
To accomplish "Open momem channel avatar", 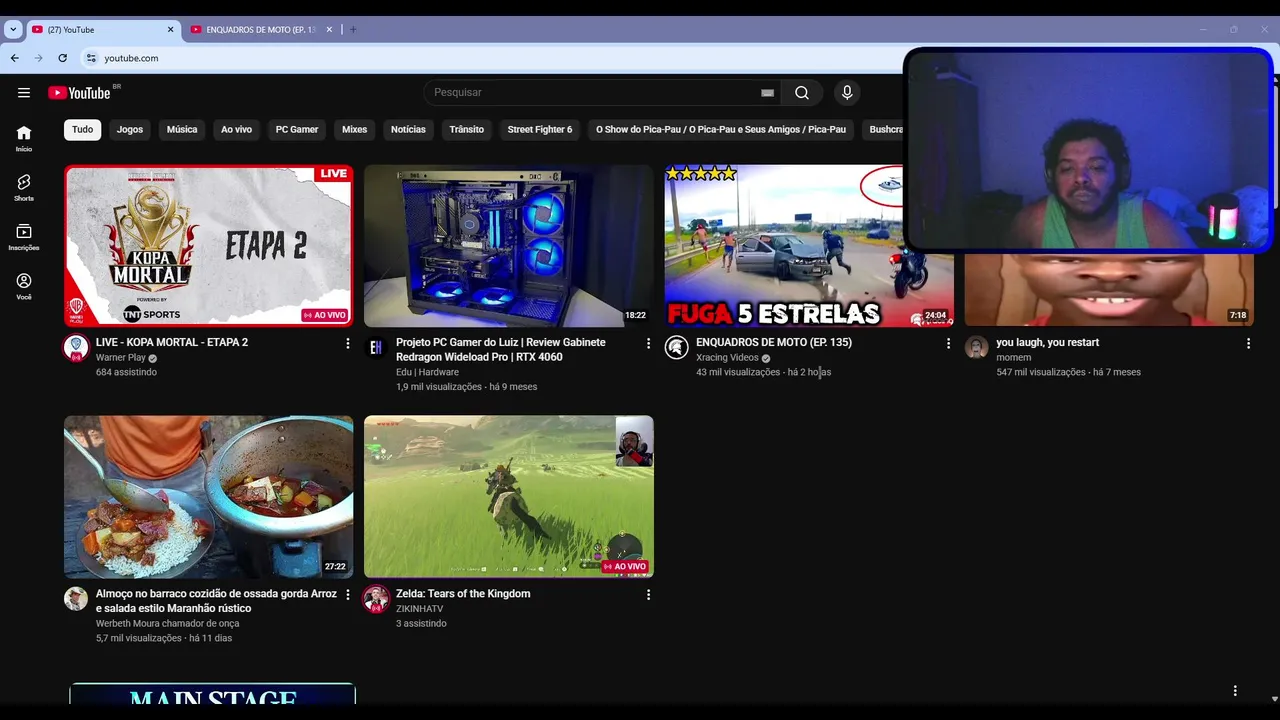I will pyautogui.click(x=977, y=347).
